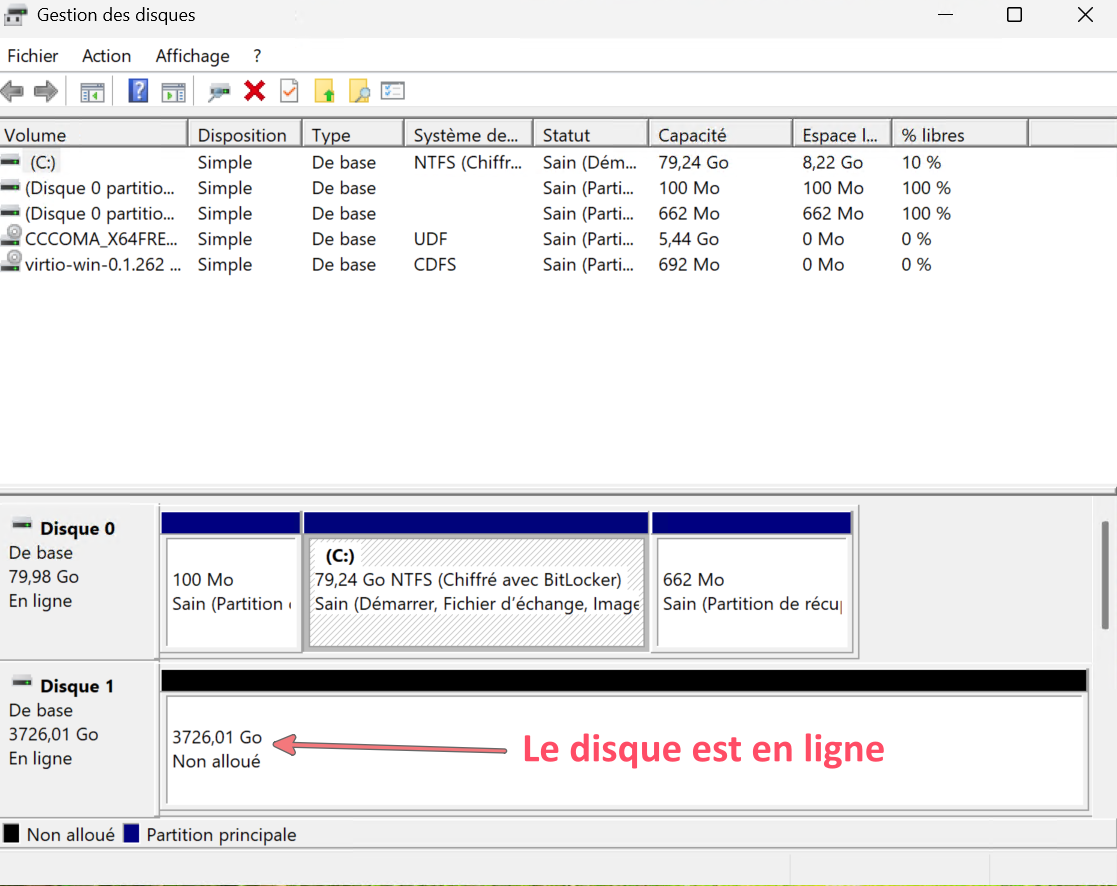Toggle the console tree pane icon
The height and width of the screenshot is (886, 1117).
pyautogui.click(x=92, y=92)
